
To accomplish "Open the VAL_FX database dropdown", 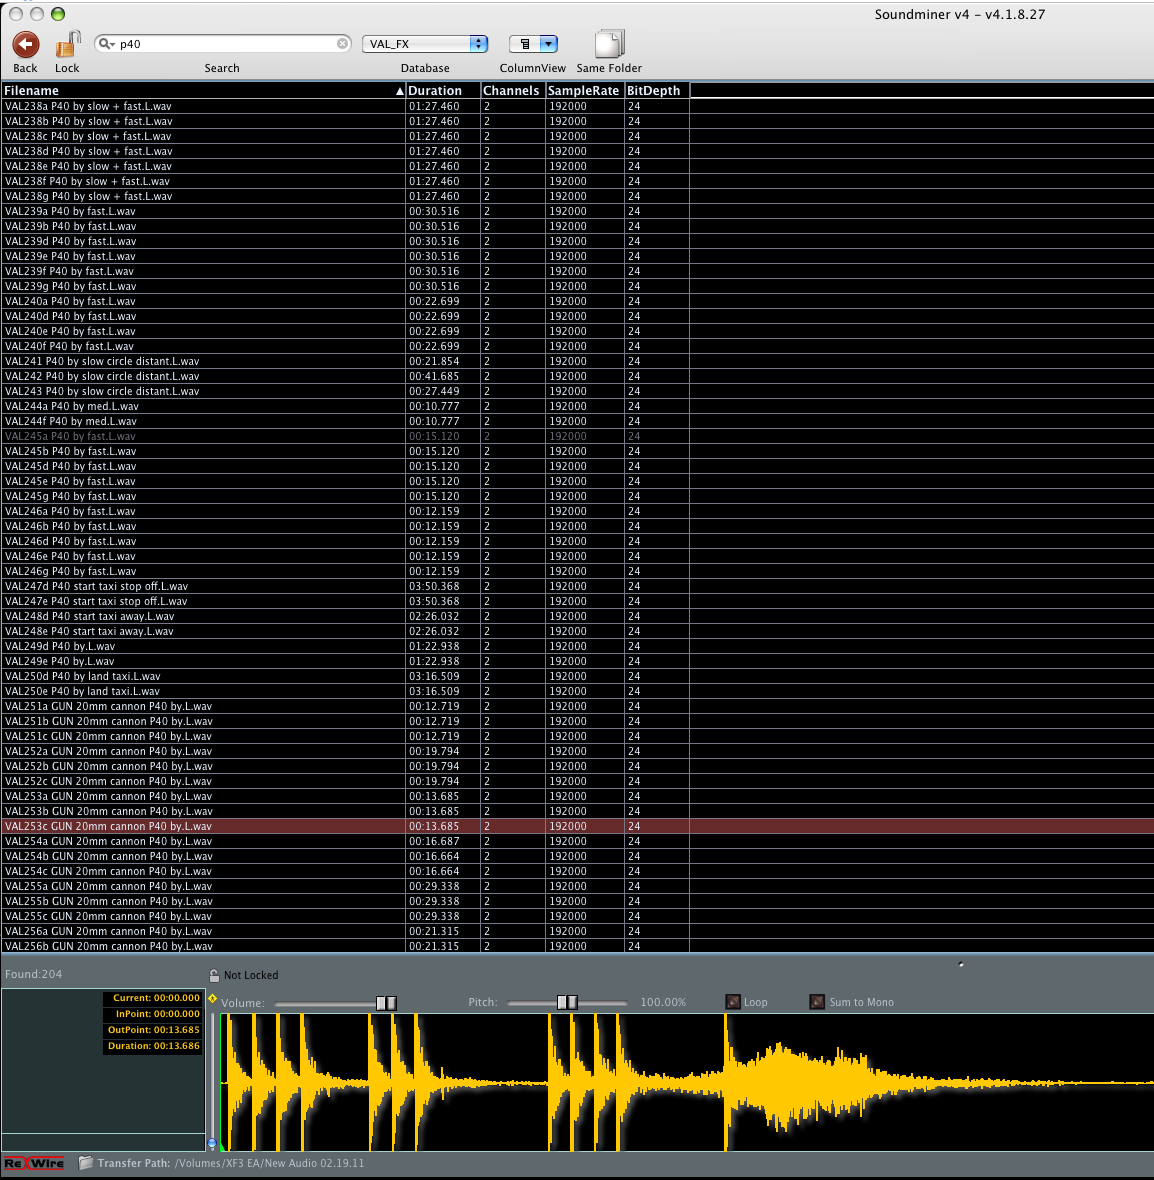I will pyautogui.click(x=425, y=44).
